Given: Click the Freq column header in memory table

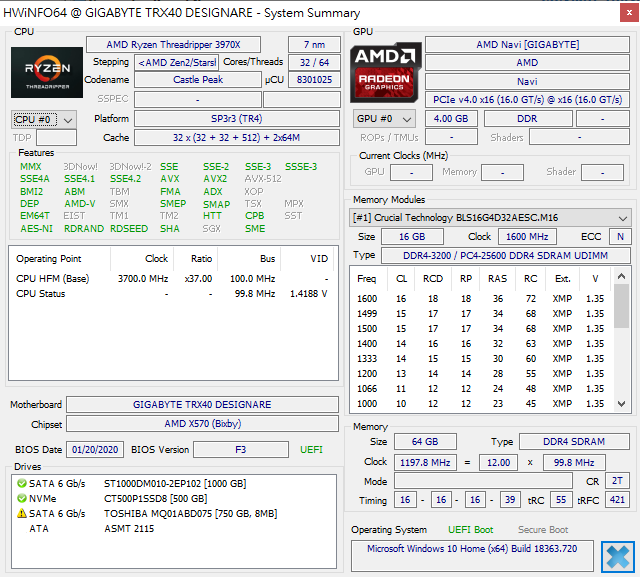Looking at the screenshot, I should pyautogui.click(x=367, y=279).
